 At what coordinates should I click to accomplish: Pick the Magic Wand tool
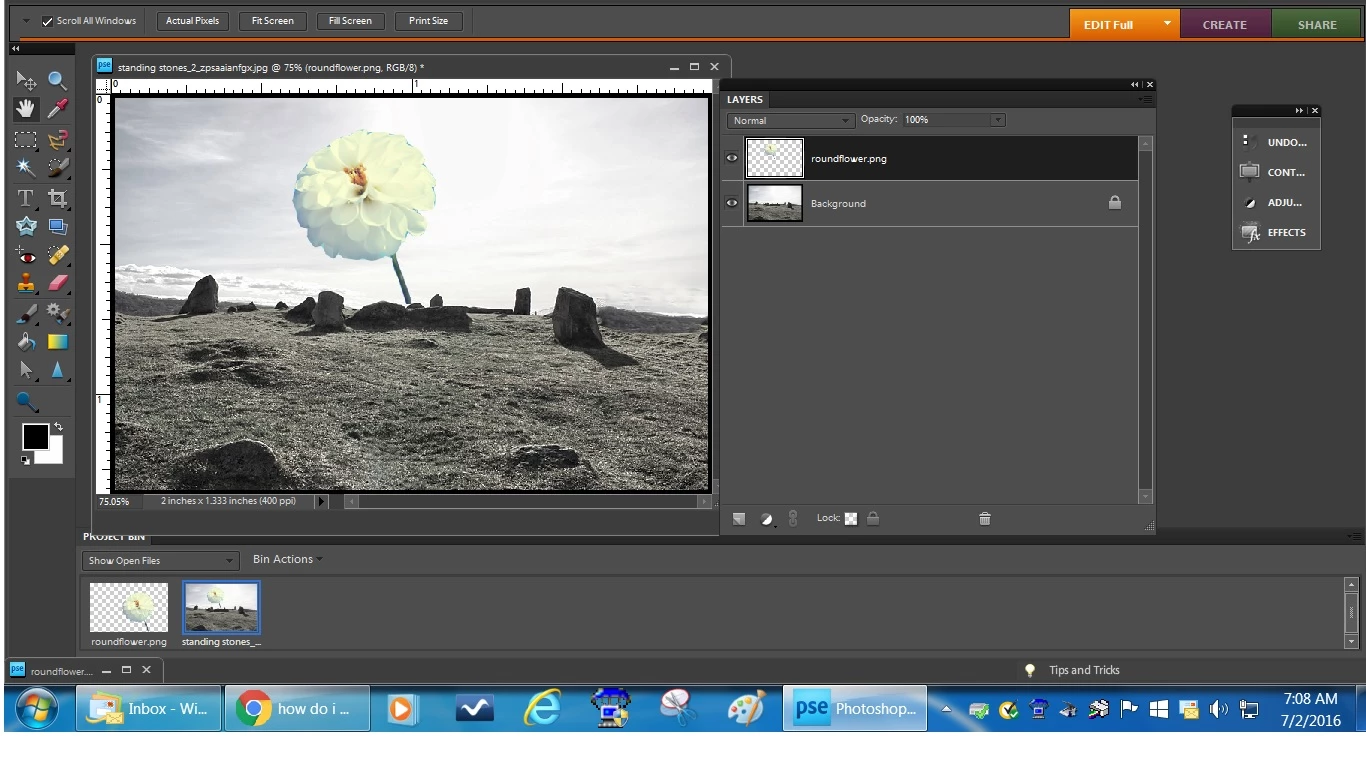pyautogui.click(x=26, y=168)
